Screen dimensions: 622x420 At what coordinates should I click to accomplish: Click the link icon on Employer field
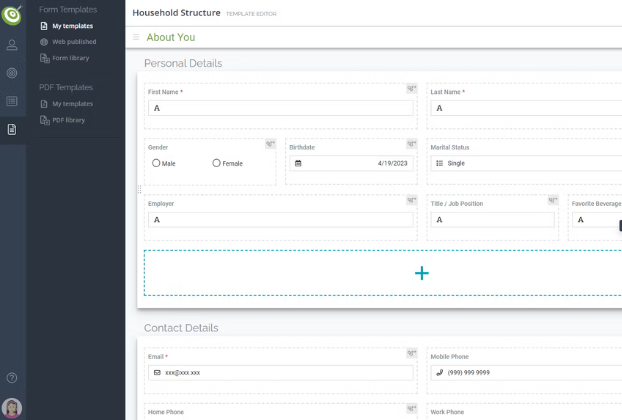click(x=412, y=200)
